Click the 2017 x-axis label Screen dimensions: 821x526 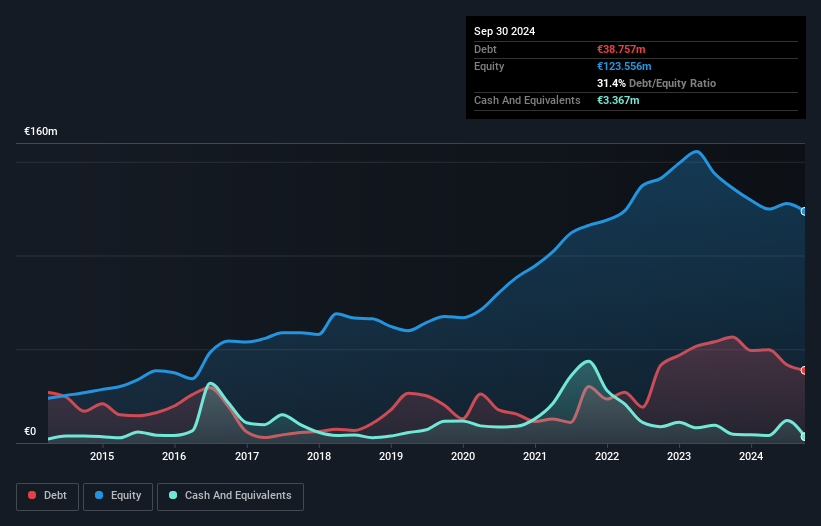247,456
